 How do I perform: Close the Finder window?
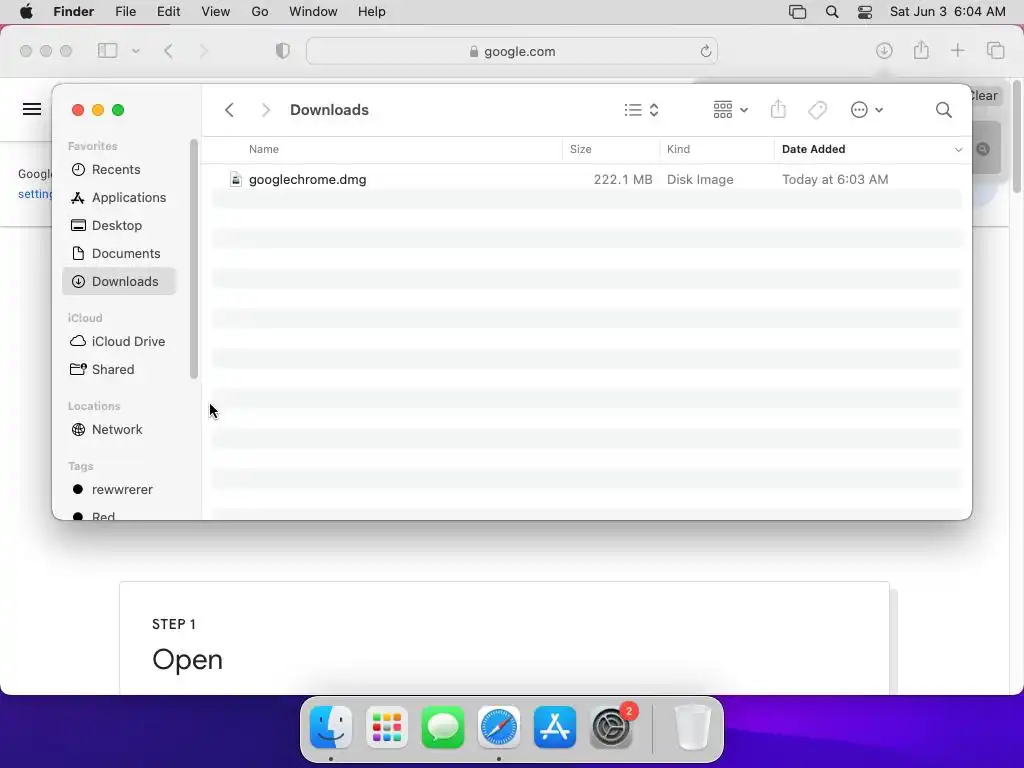click(78, 110)
